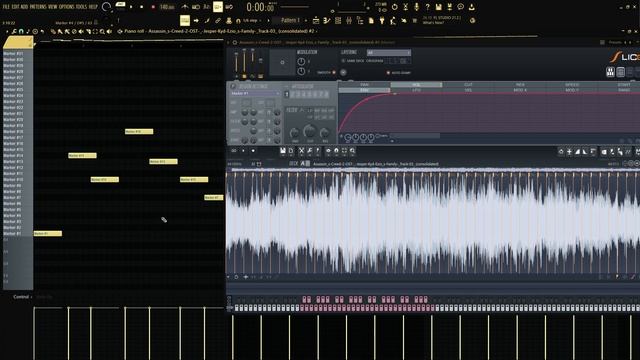Screen dimensions: 640x360
Task: Open the OPTIONS menu
Action: [67, 7]
